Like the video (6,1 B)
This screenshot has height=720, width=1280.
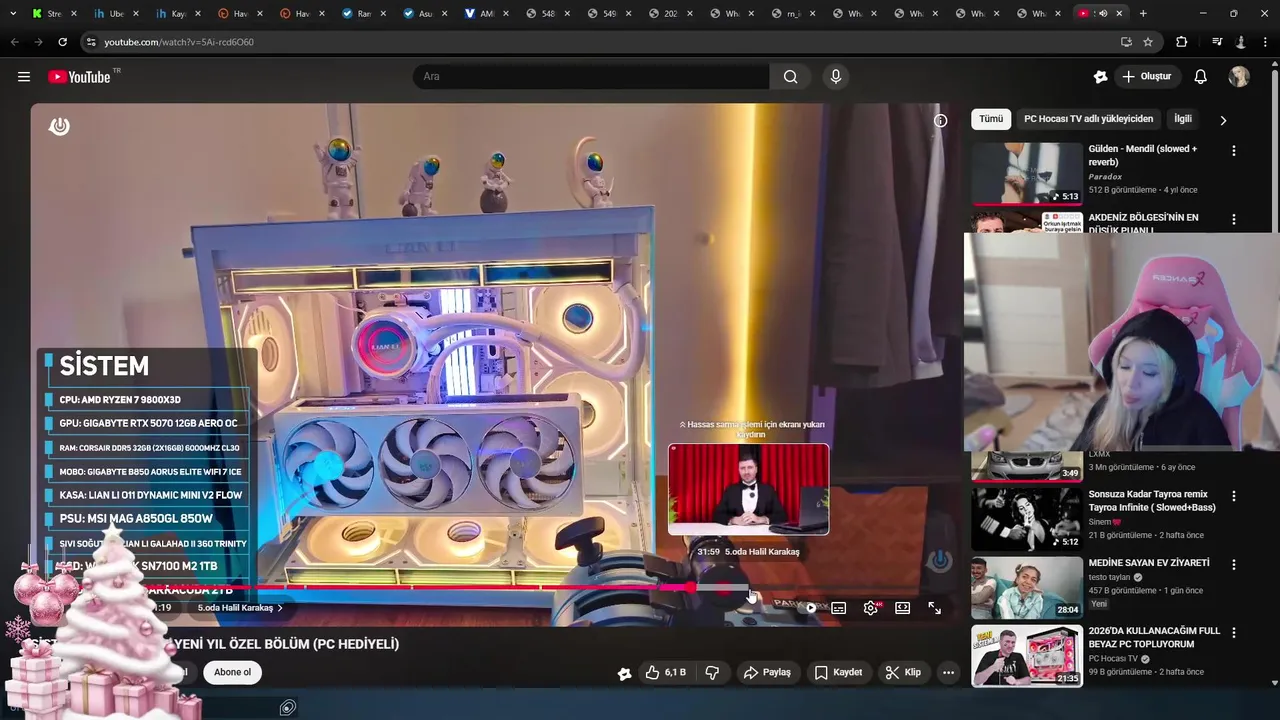click(666, 673)
